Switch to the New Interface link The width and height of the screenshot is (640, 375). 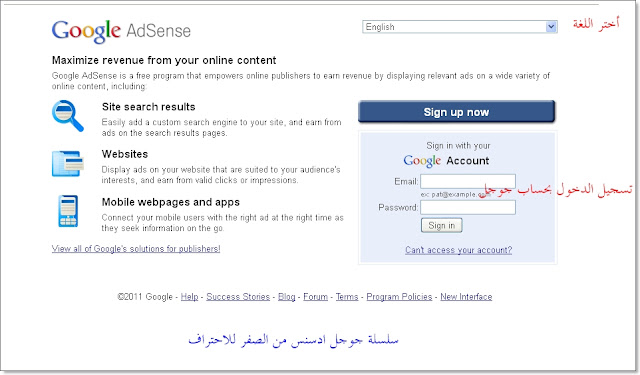tap(466, 297)
